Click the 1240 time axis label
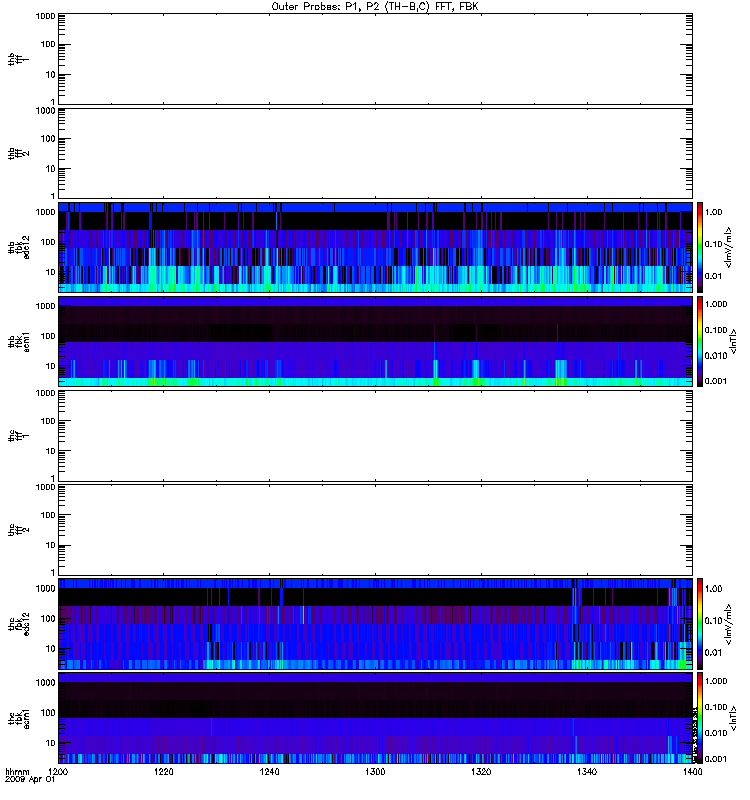The height and width of the screenshot is (800, 750). 269,771
